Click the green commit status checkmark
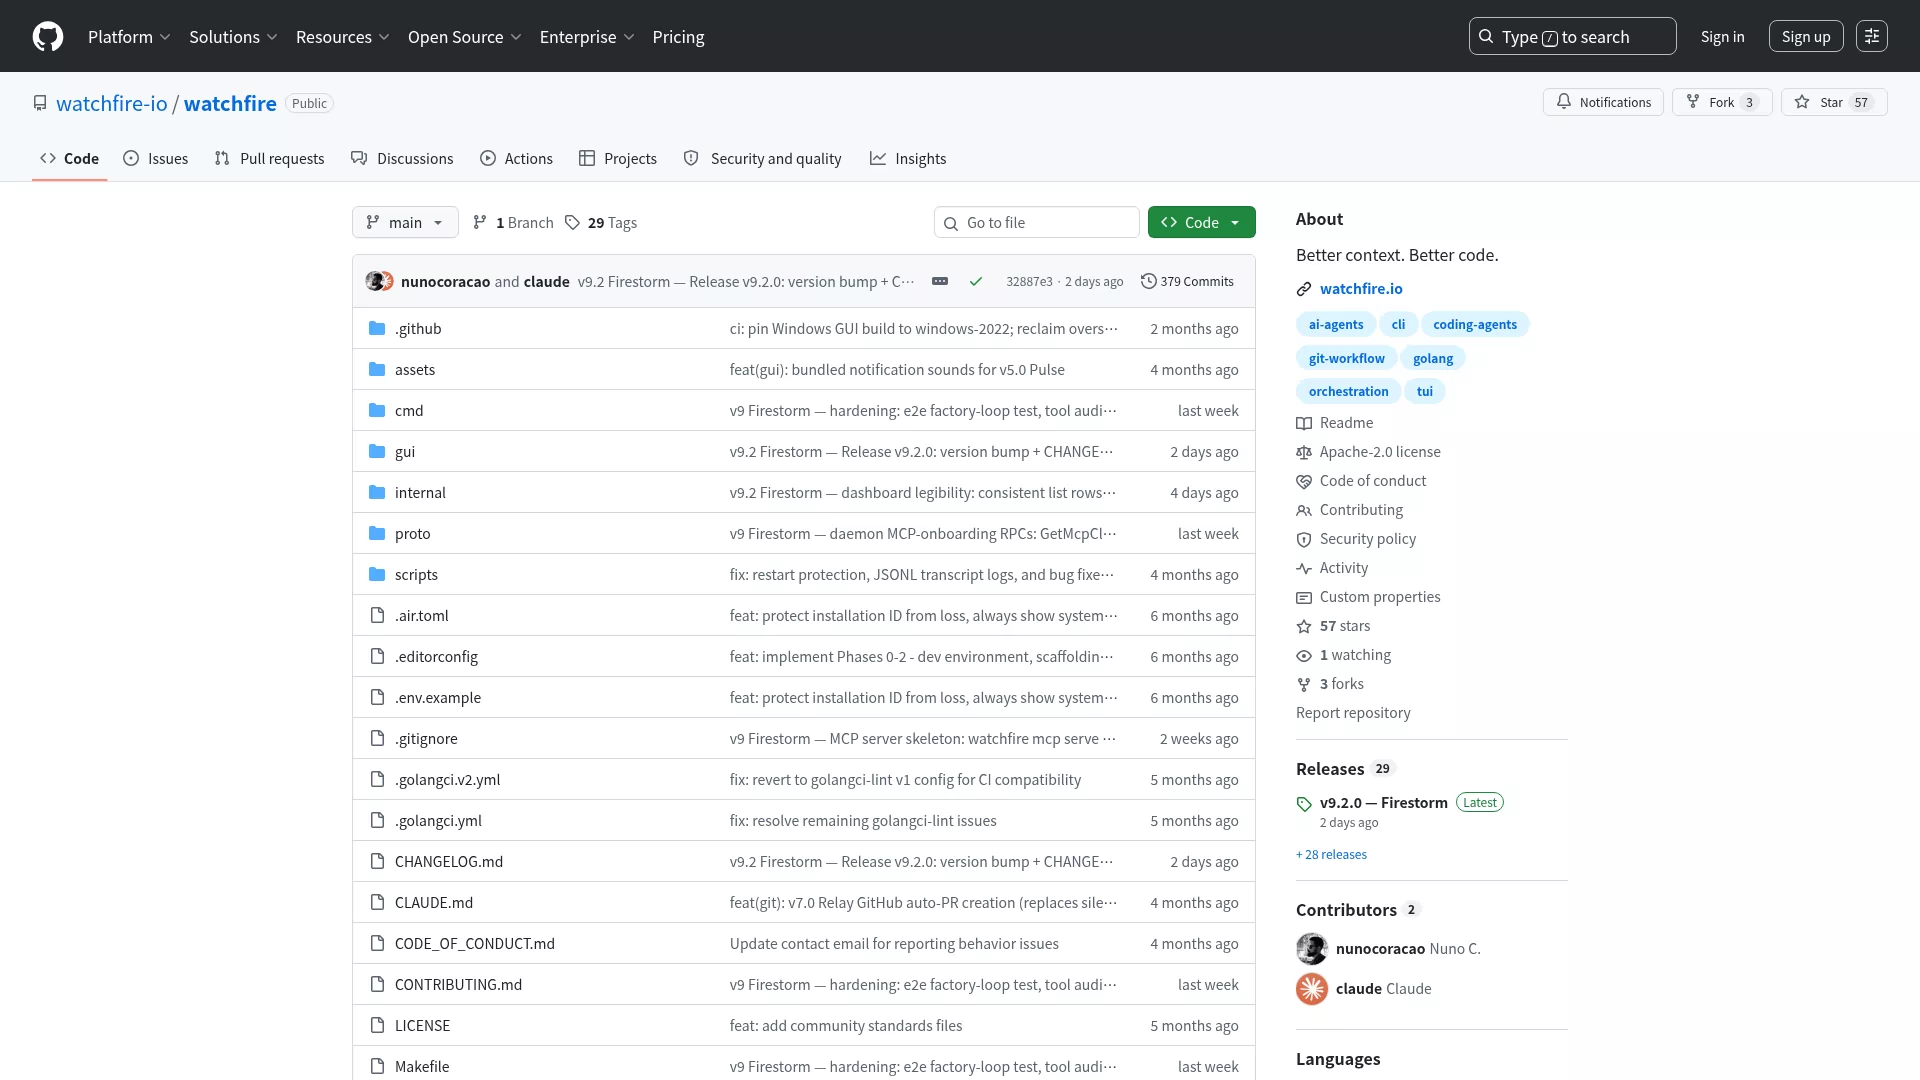Image resolution: width=1920 pixels, height=1080 pixels. tap(976, 282)
